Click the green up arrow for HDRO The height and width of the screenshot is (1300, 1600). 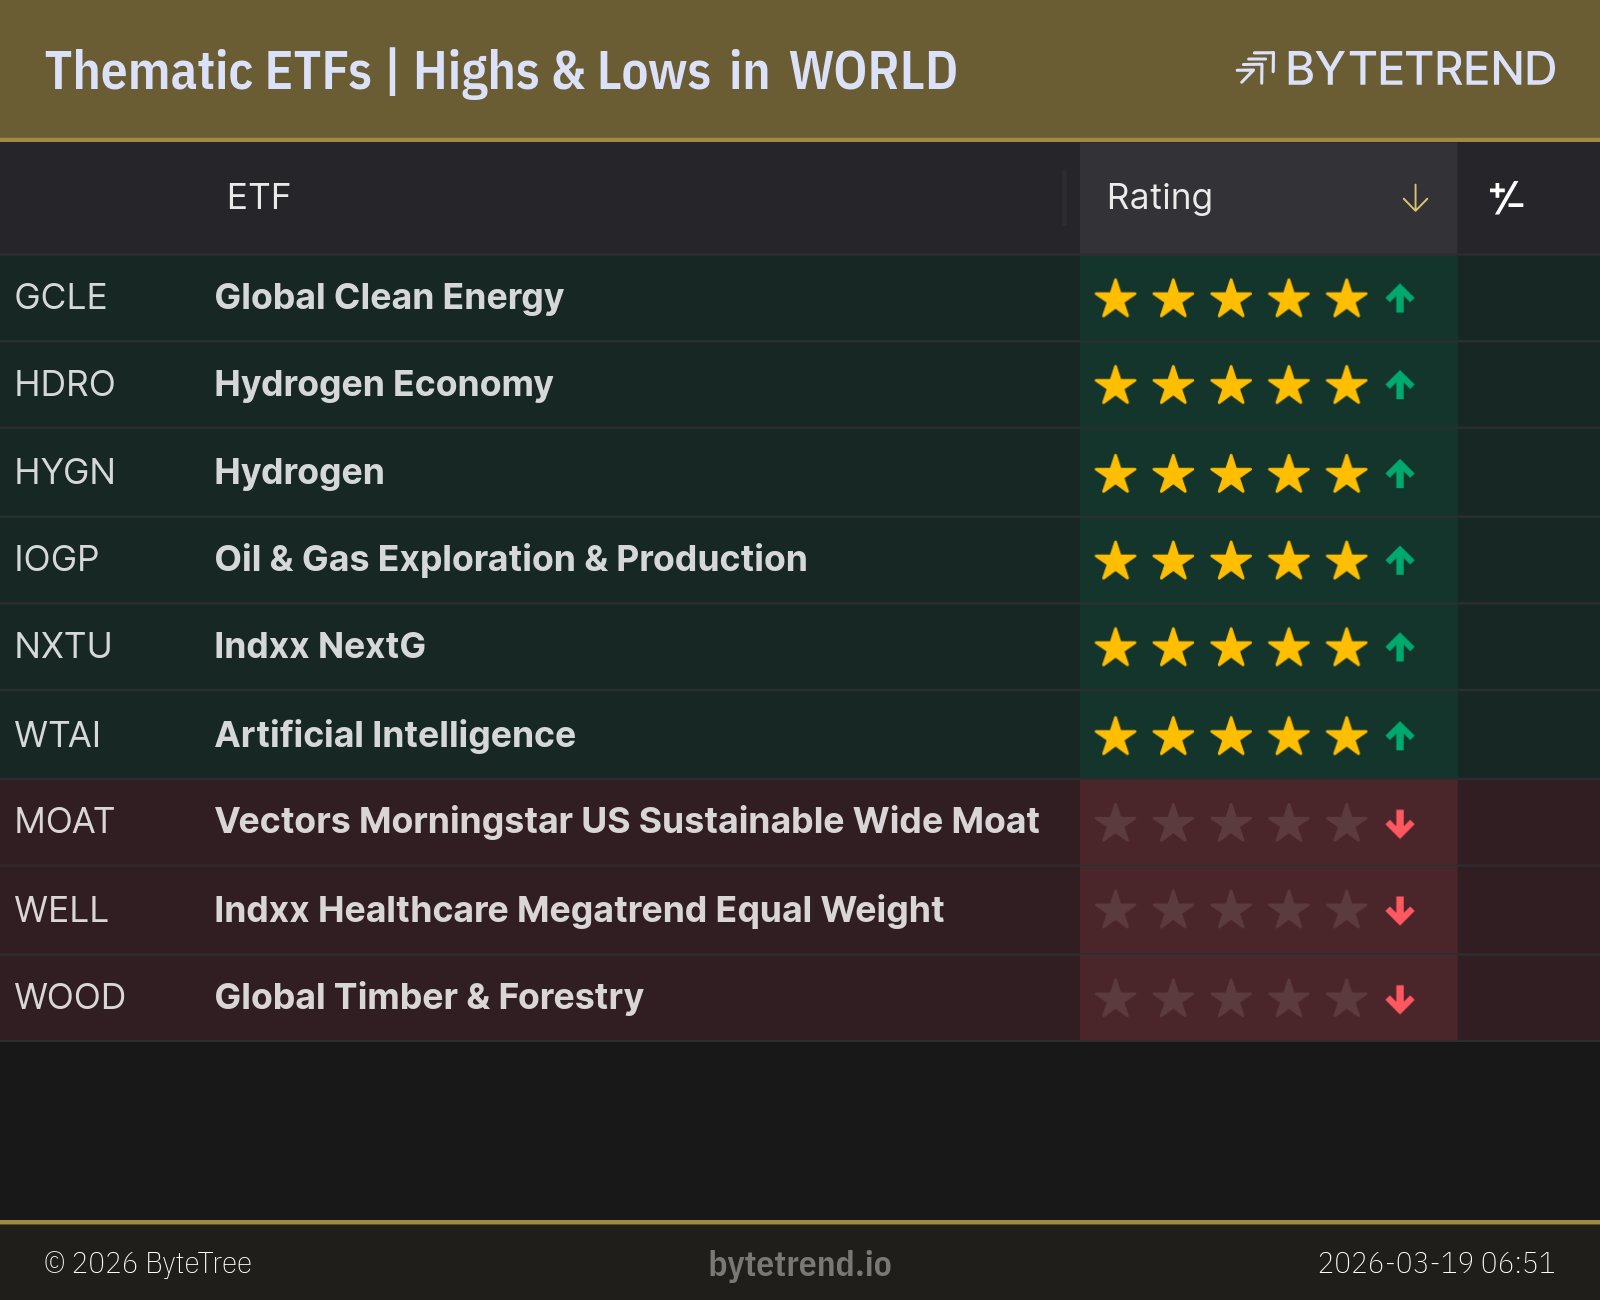tap(1400, 385)
